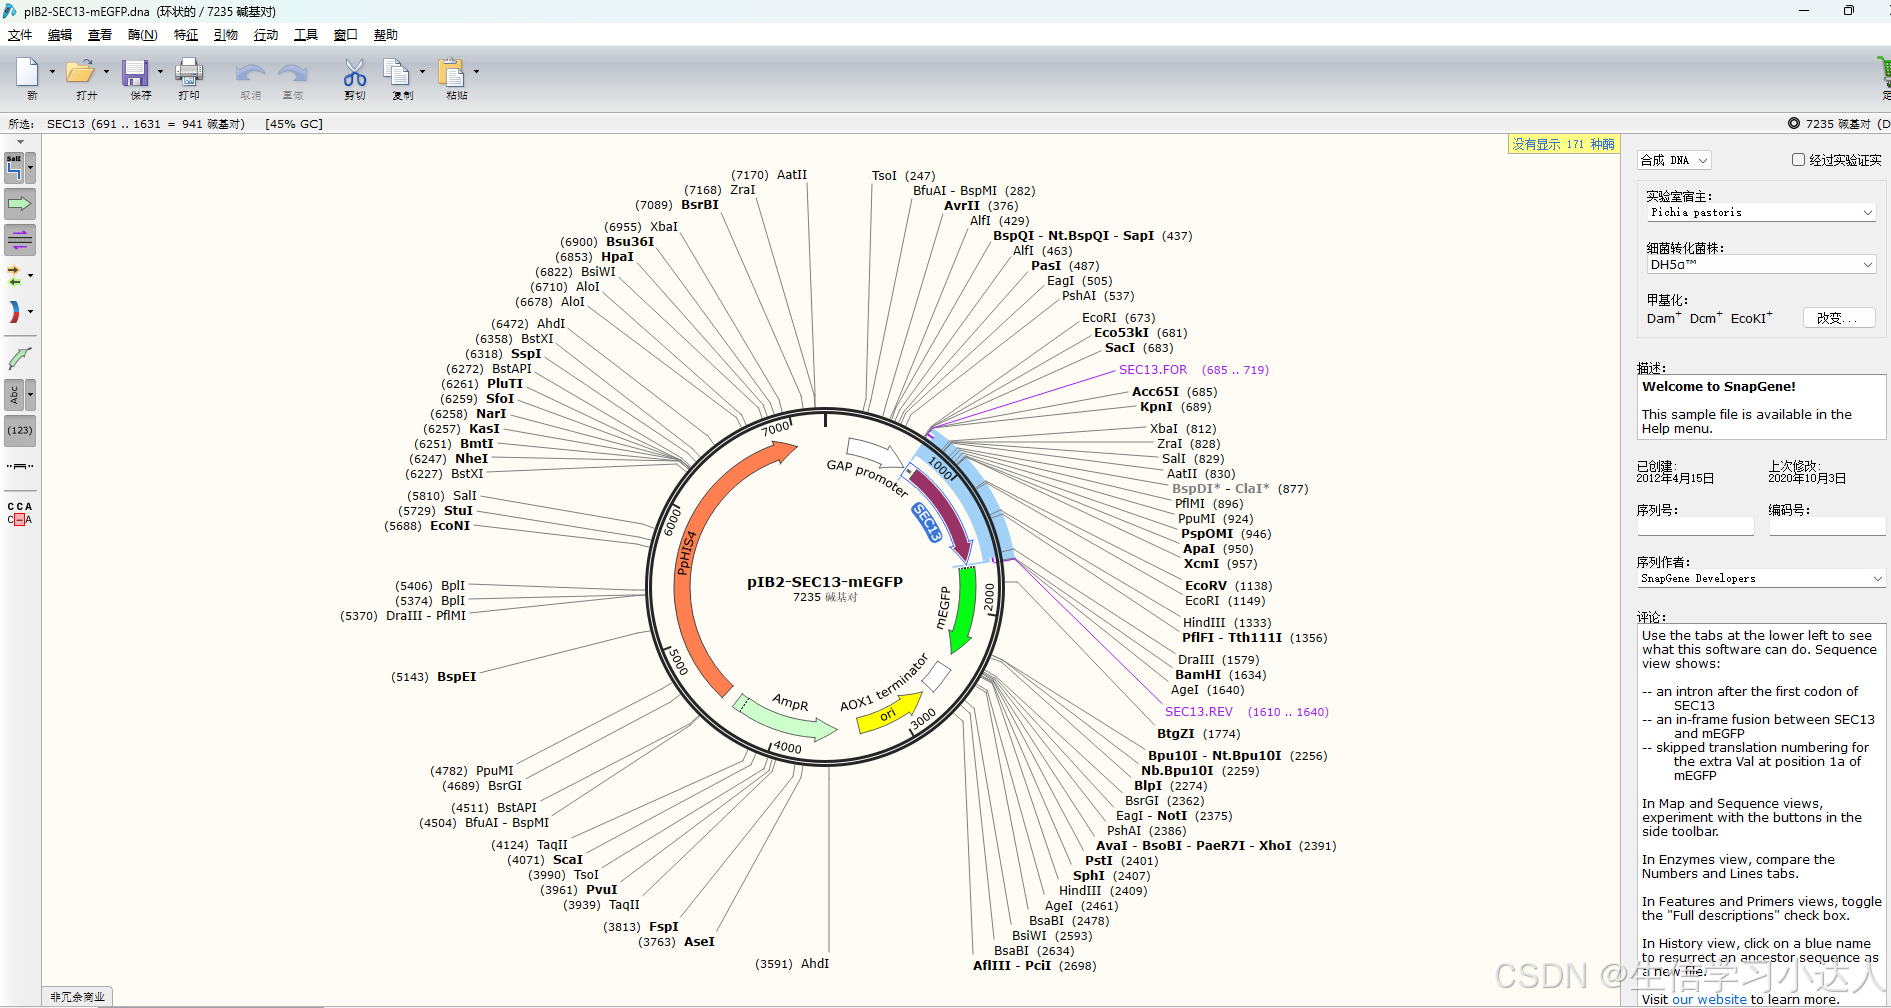
Task: Toggle the Abc feature labels button
Action: (14, 395)
